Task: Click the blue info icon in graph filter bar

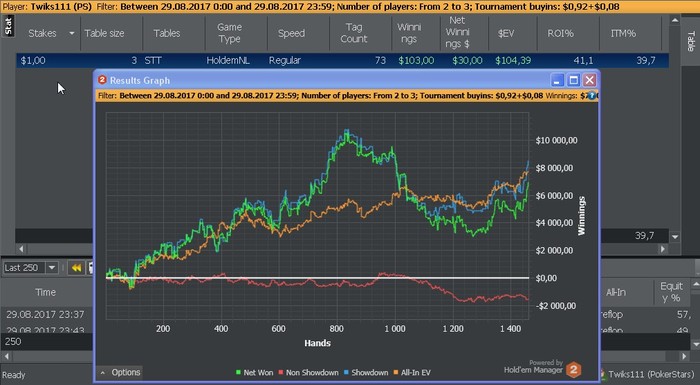Action: 592,96
